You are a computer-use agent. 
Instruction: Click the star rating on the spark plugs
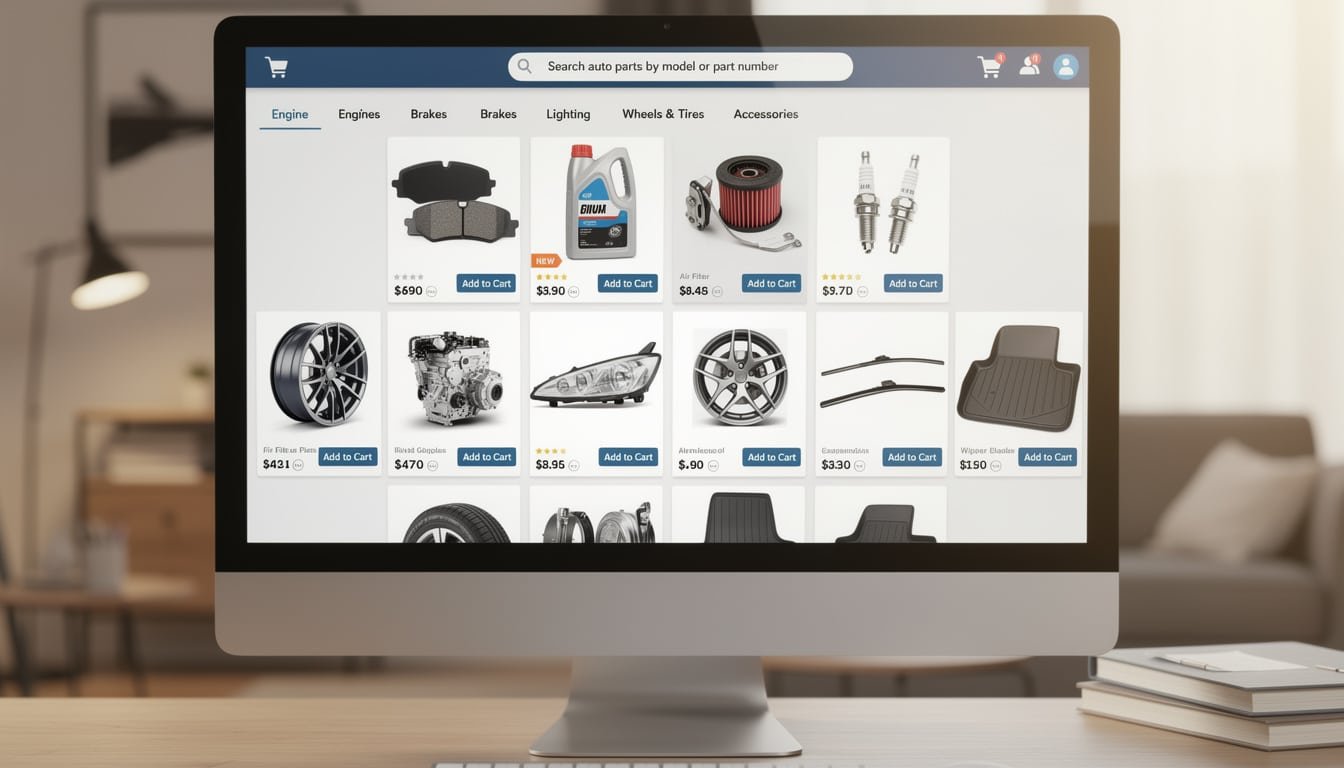(840, 277)
